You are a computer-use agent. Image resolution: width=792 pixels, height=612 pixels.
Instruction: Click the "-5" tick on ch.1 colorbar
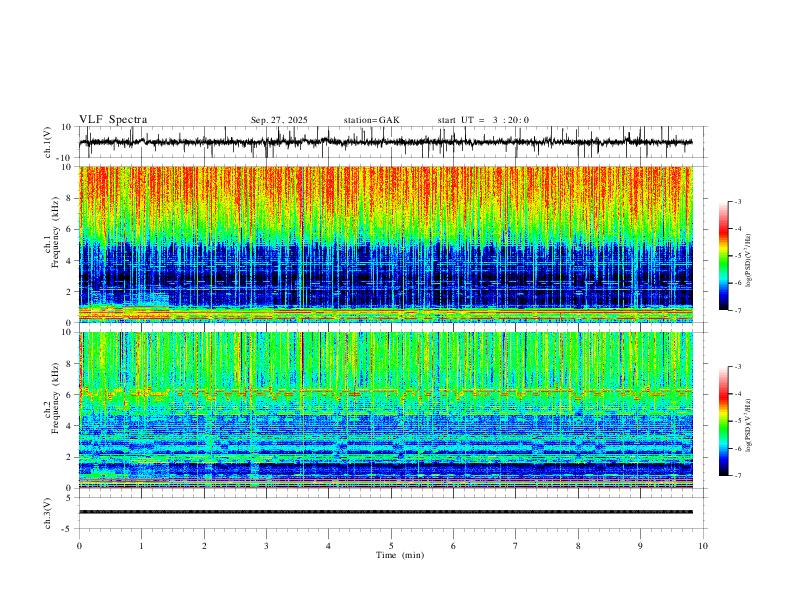[x=738, y=256]
